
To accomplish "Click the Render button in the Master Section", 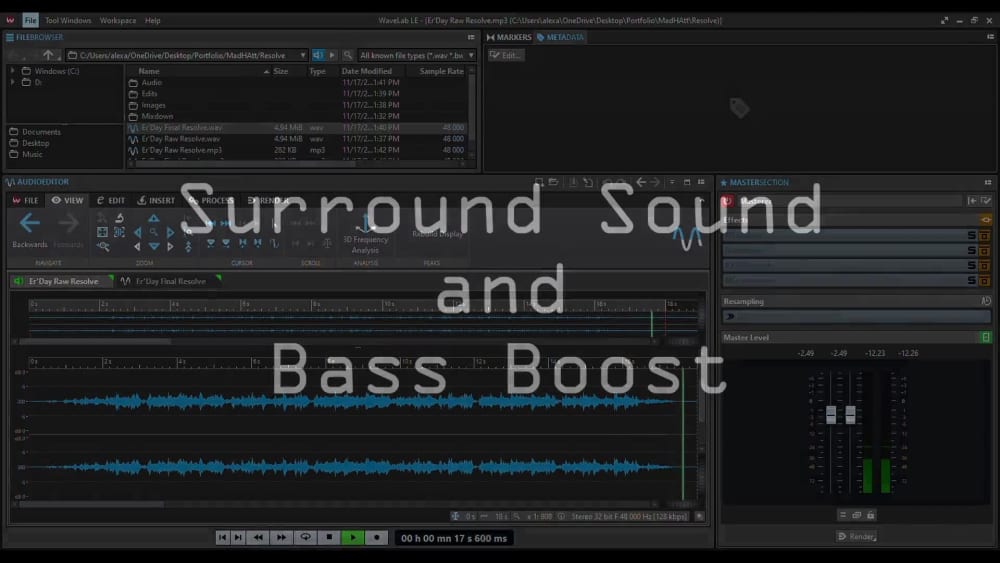I will pos(857,536).
